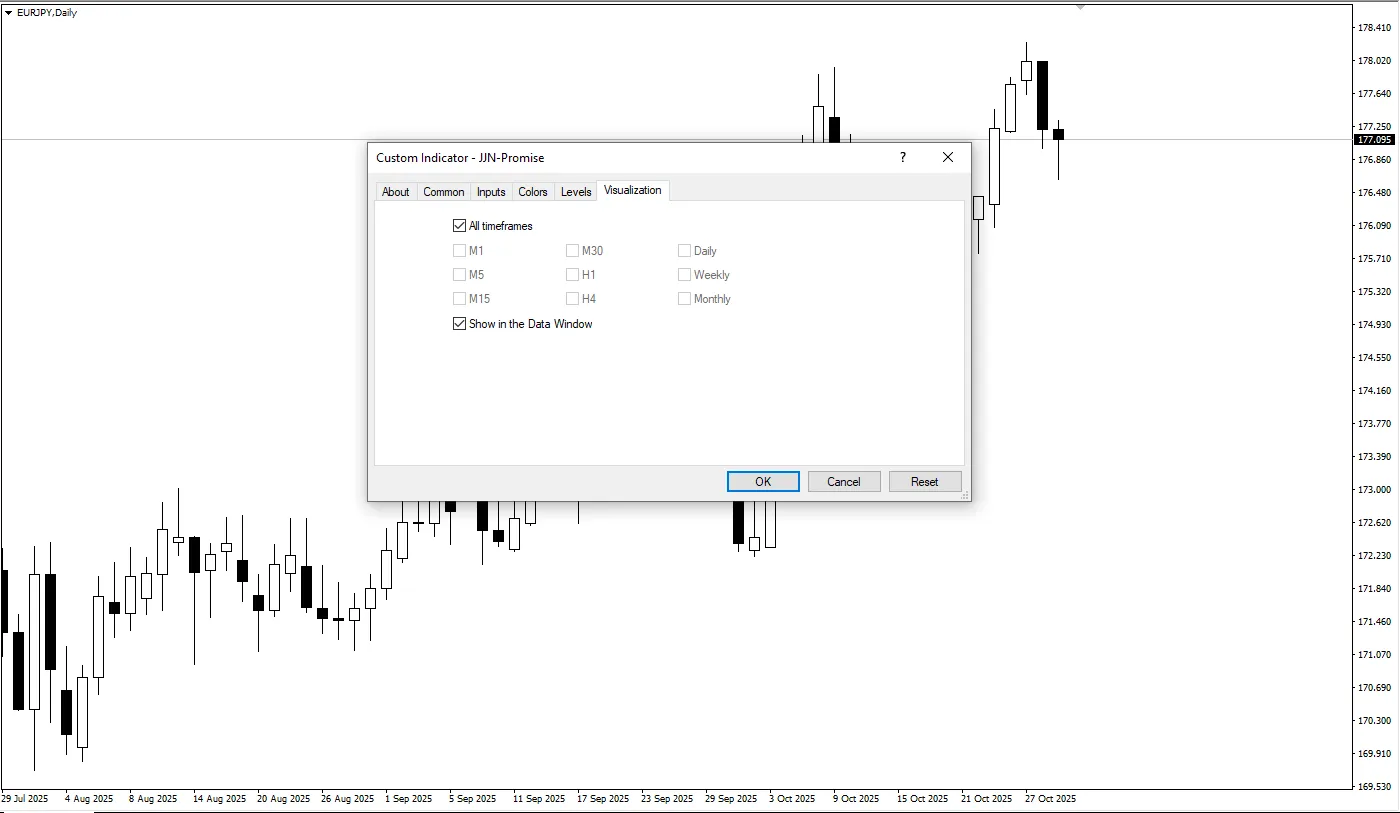Toggle the Daily timeframe checkbox

685,251
